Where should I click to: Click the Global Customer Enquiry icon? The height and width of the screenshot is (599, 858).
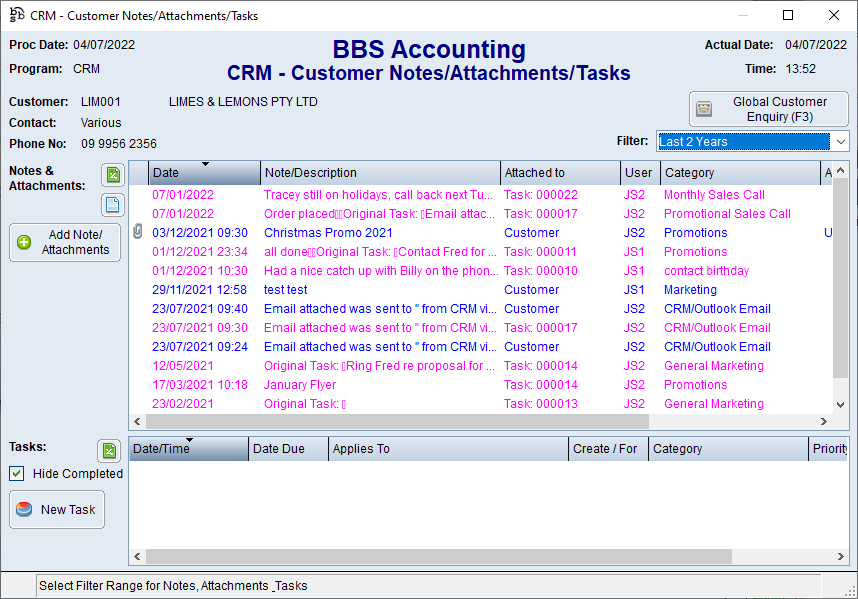pyautogui.click(x=704, y=109)
